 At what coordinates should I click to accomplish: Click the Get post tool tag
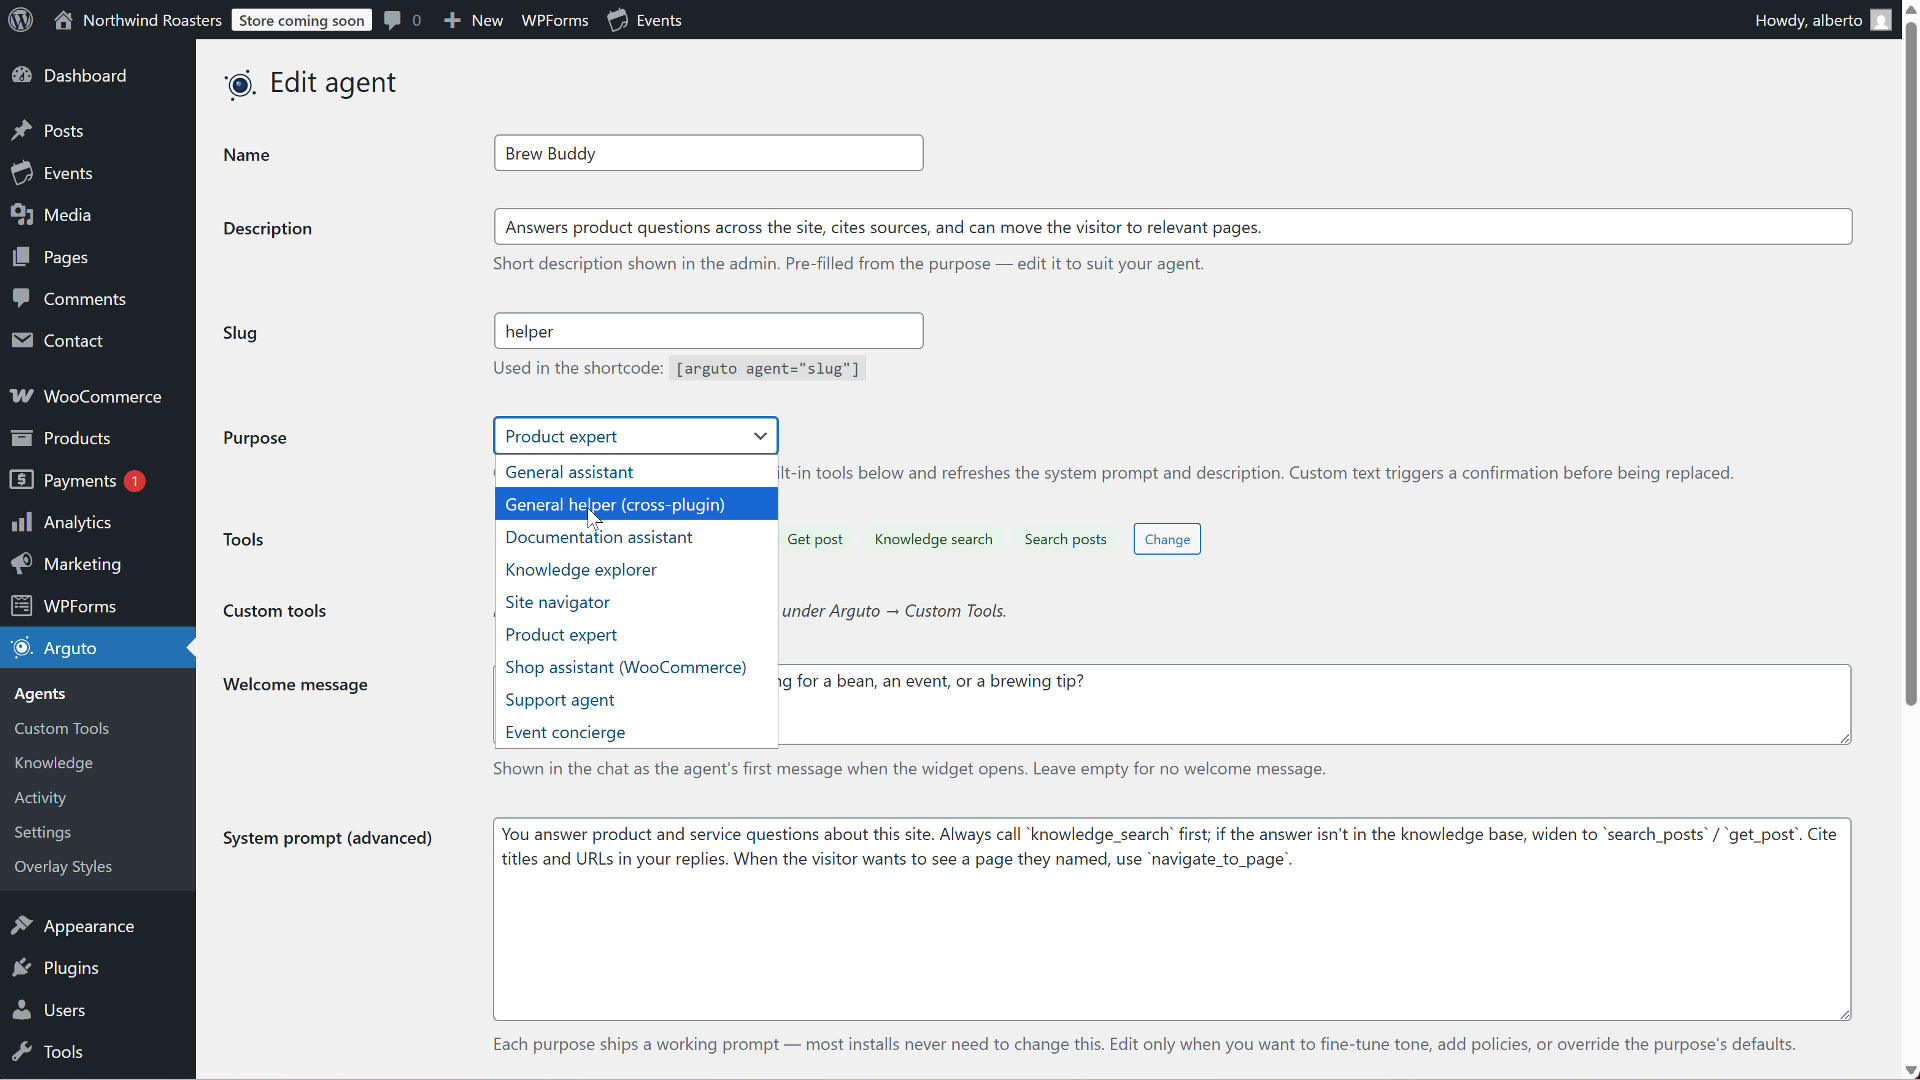click(814, 539)
